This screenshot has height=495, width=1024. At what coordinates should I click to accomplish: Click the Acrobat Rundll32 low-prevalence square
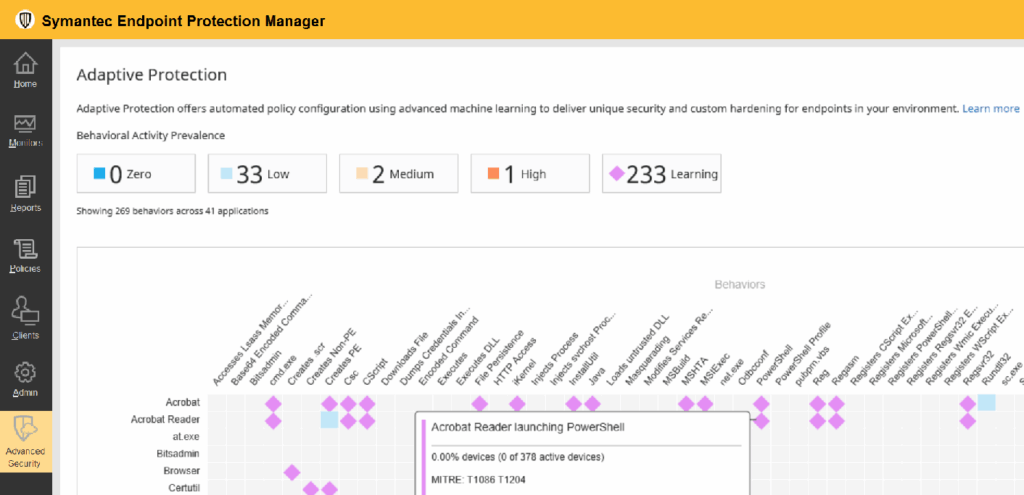pos(986,403)
